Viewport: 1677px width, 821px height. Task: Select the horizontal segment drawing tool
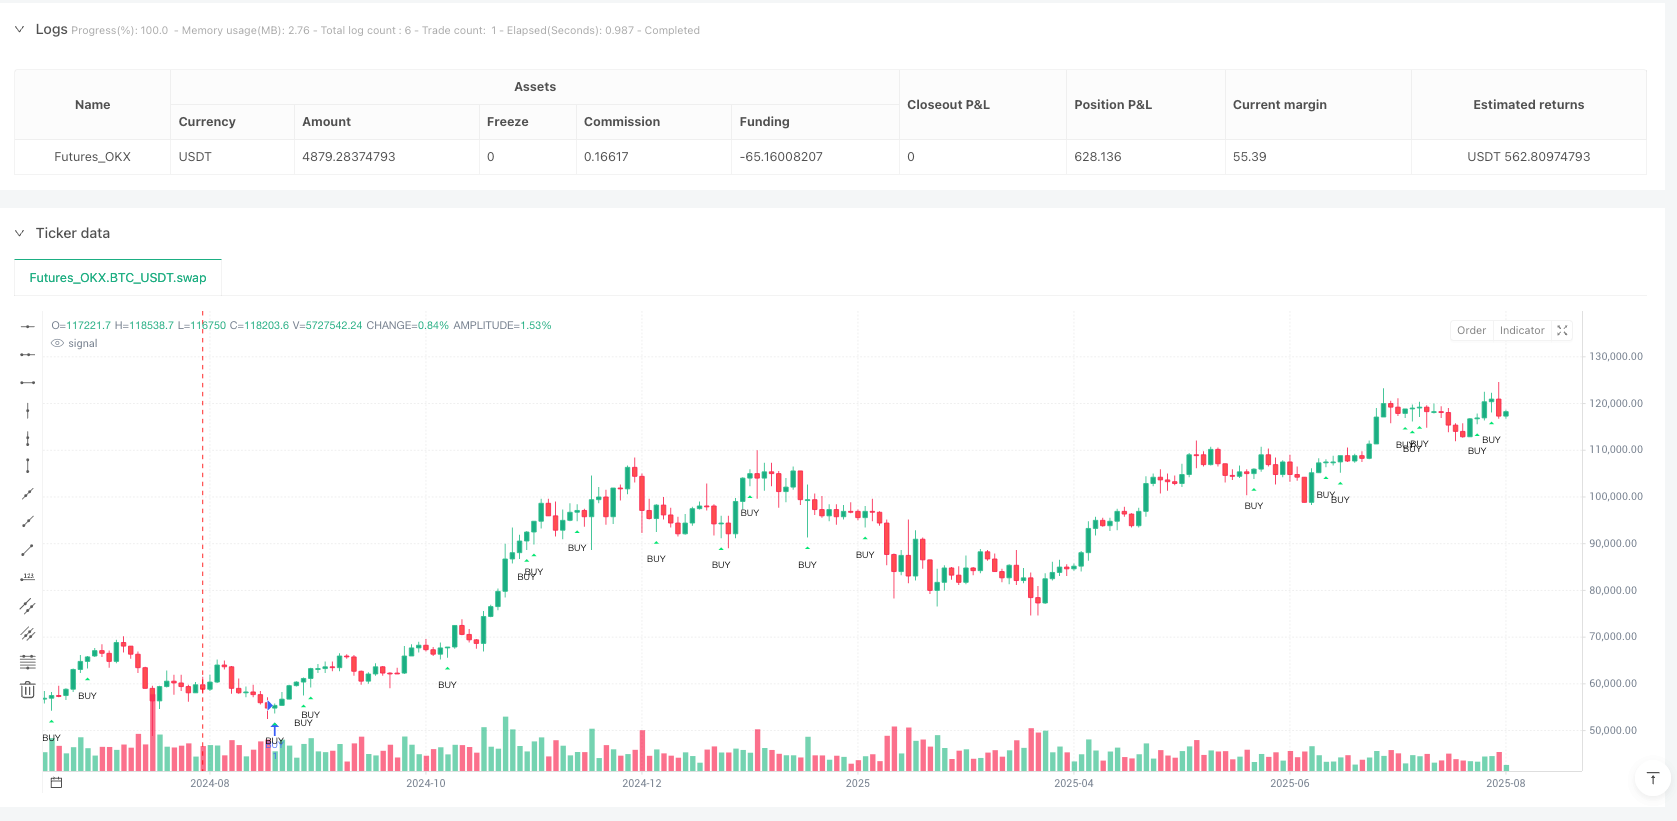28,382
